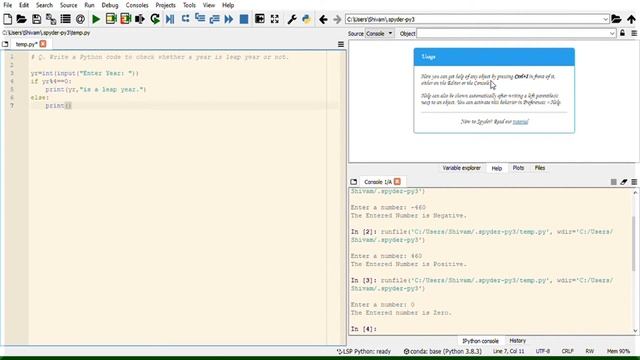Click the console Browse tabs icon
This screenshot has width=640, height=360.
click(353, 182)
